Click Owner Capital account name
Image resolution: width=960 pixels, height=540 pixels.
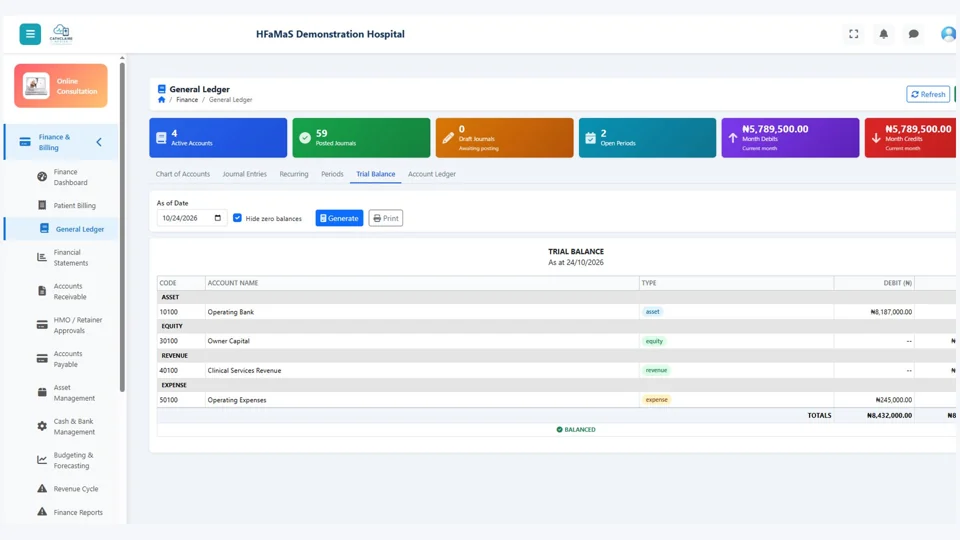(228, 341)
